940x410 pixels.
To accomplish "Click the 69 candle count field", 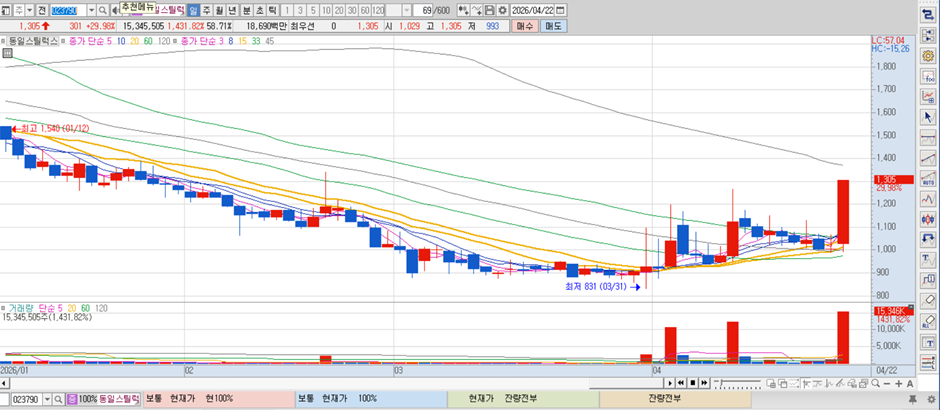I will [424, 10].
